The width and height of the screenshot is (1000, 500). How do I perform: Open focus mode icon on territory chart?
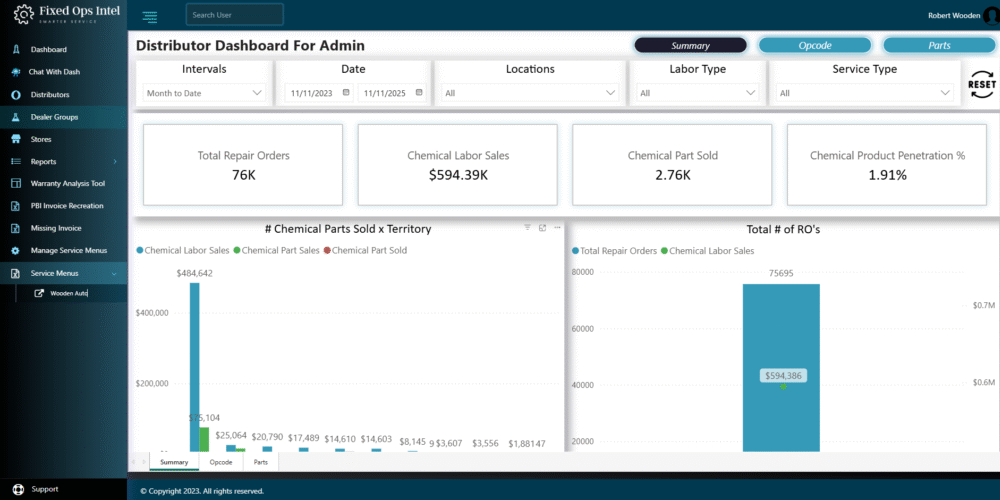coord(542,228)
